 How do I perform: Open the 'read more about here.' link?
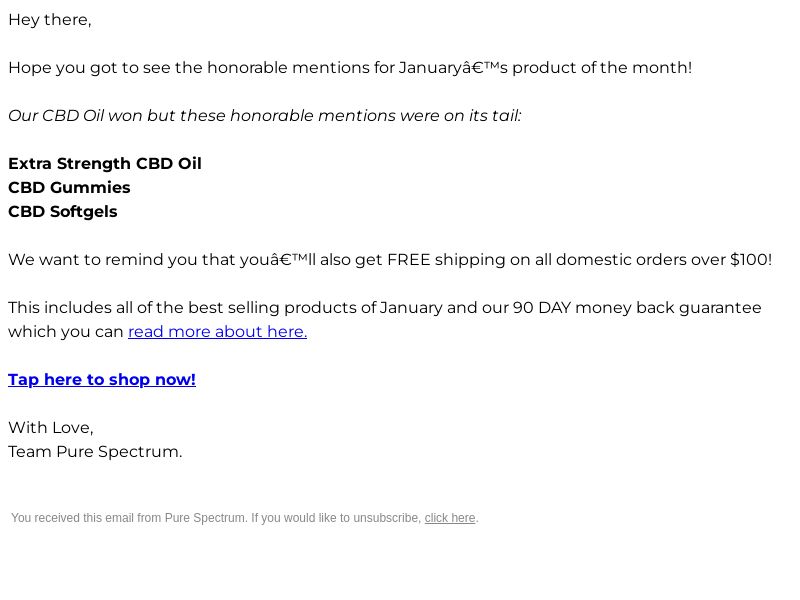tap(217, 332)
